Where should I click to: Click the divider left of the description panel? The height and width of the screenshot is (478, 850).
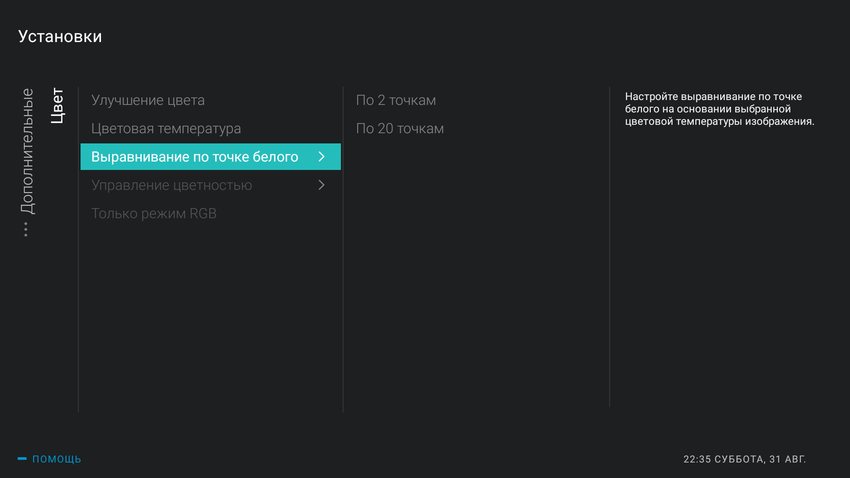pos(609,248)
